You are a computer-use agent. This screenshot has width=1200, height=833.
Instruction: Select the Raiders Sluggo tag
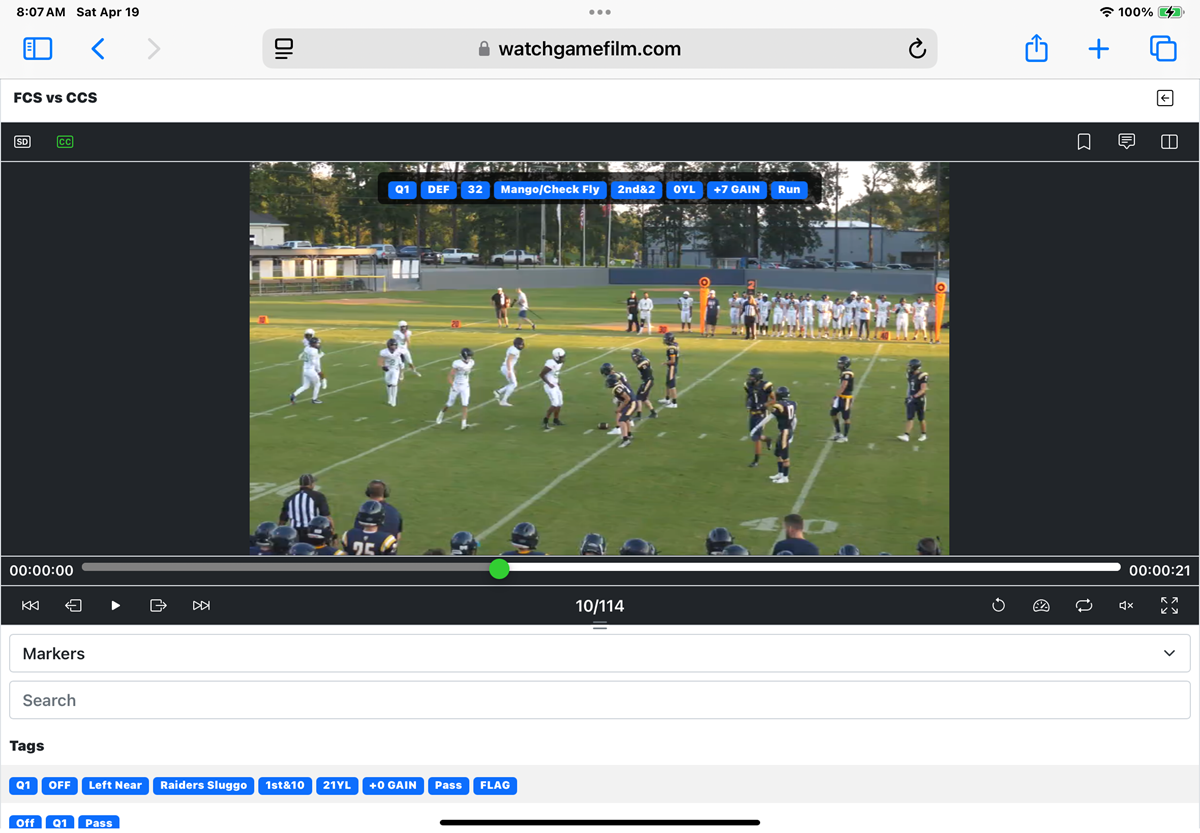click(203, 786)
